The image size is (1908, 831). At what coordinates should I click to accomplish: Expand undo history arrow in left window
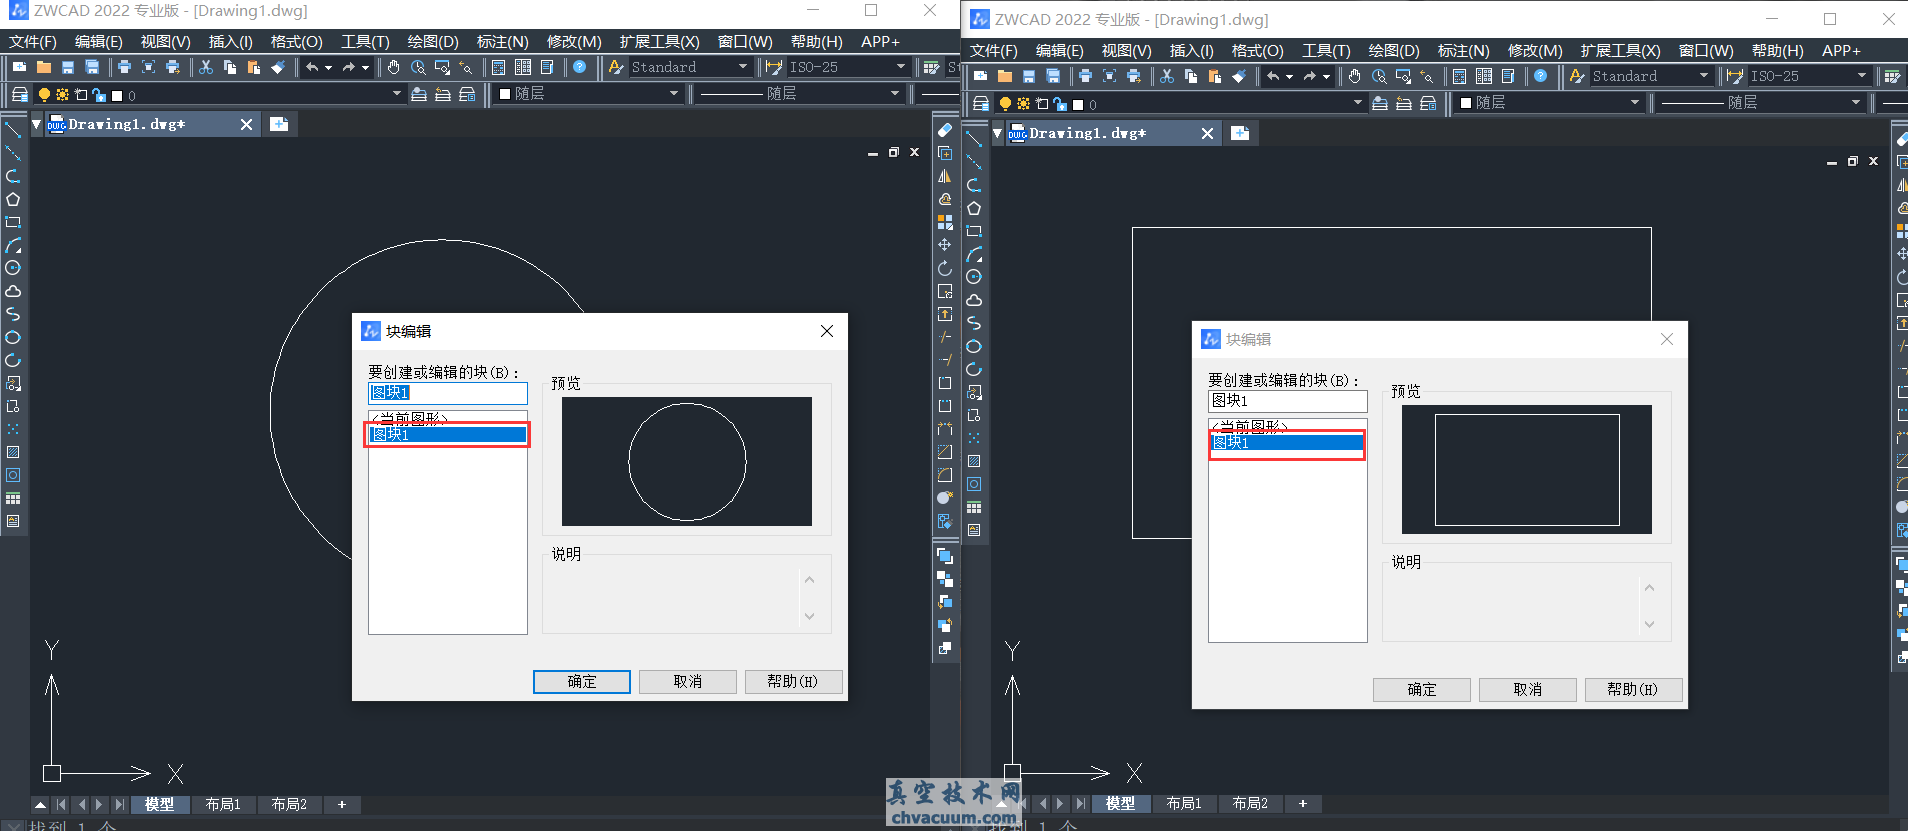tap(328, 67)
